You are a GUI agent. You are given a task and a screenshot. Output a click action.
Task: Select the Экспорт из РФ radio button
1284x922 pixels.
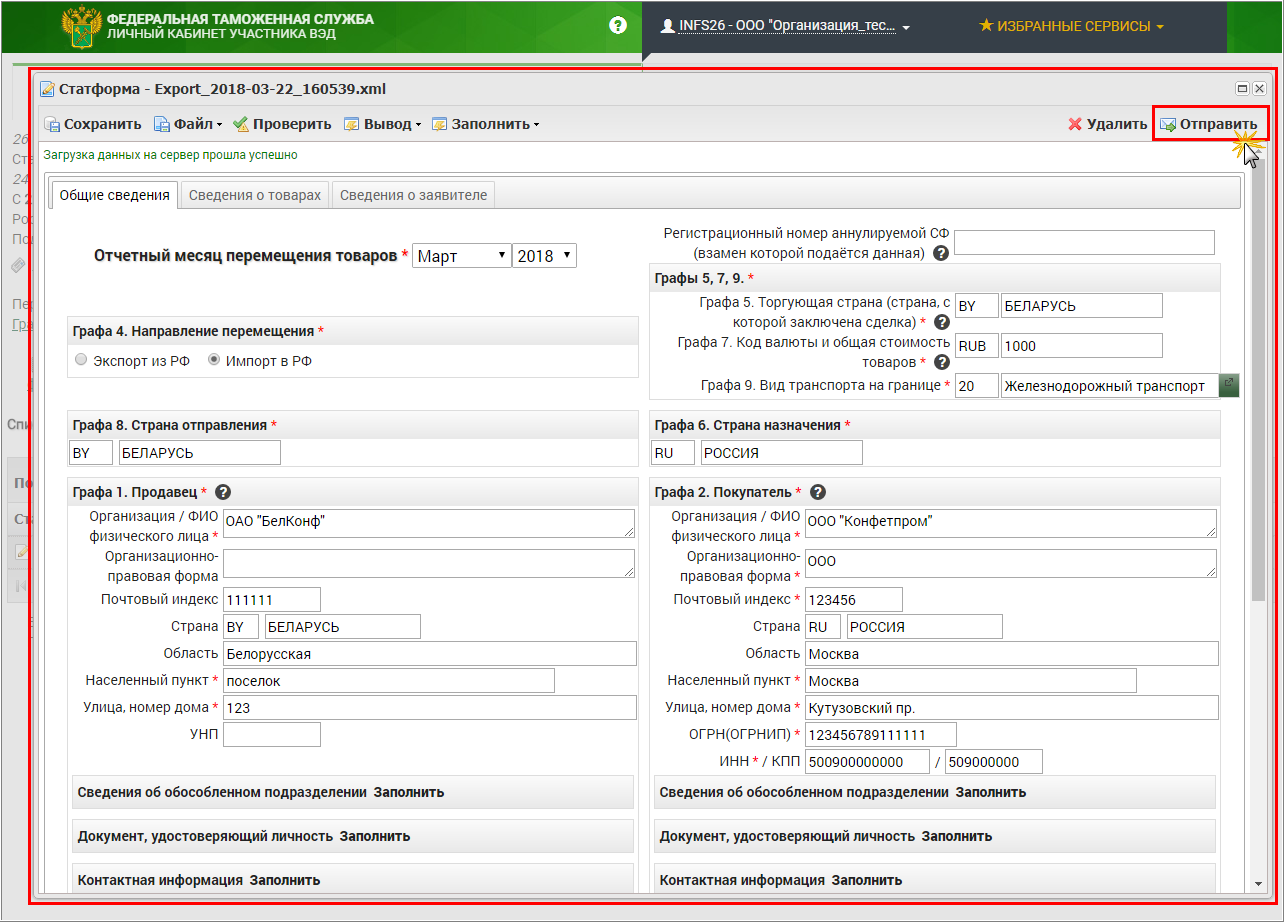coord(82,361)
